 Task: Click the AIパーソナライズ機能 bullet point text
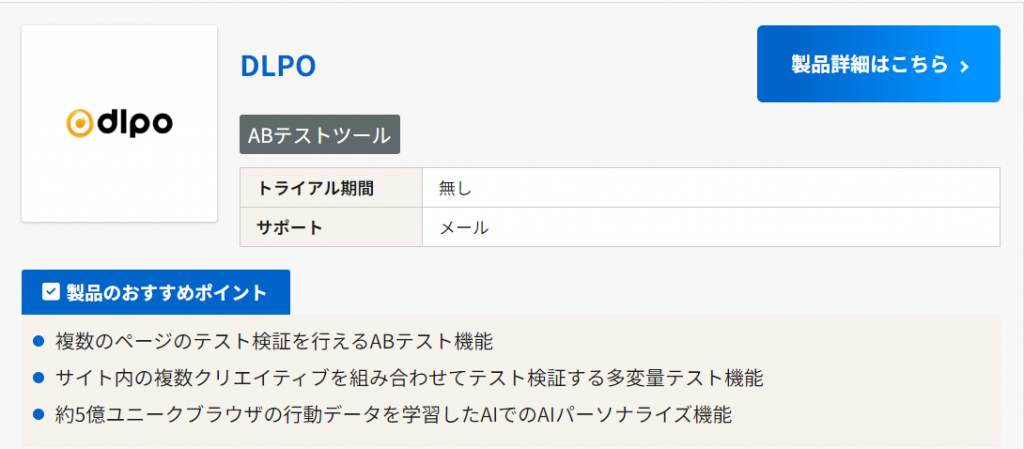[394, 414]
